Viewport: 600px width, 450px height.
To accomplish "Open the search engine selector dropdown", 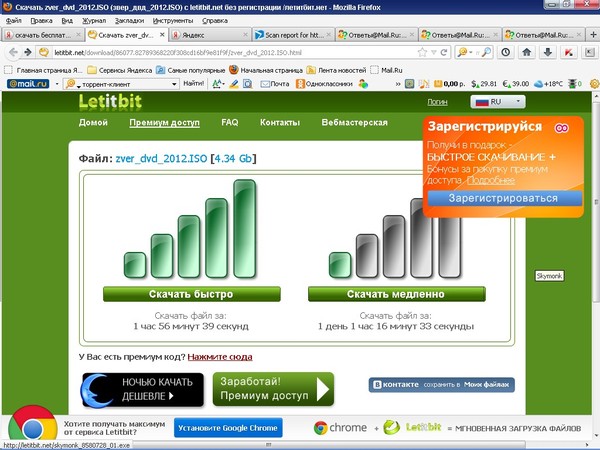I will pos(470,52).
